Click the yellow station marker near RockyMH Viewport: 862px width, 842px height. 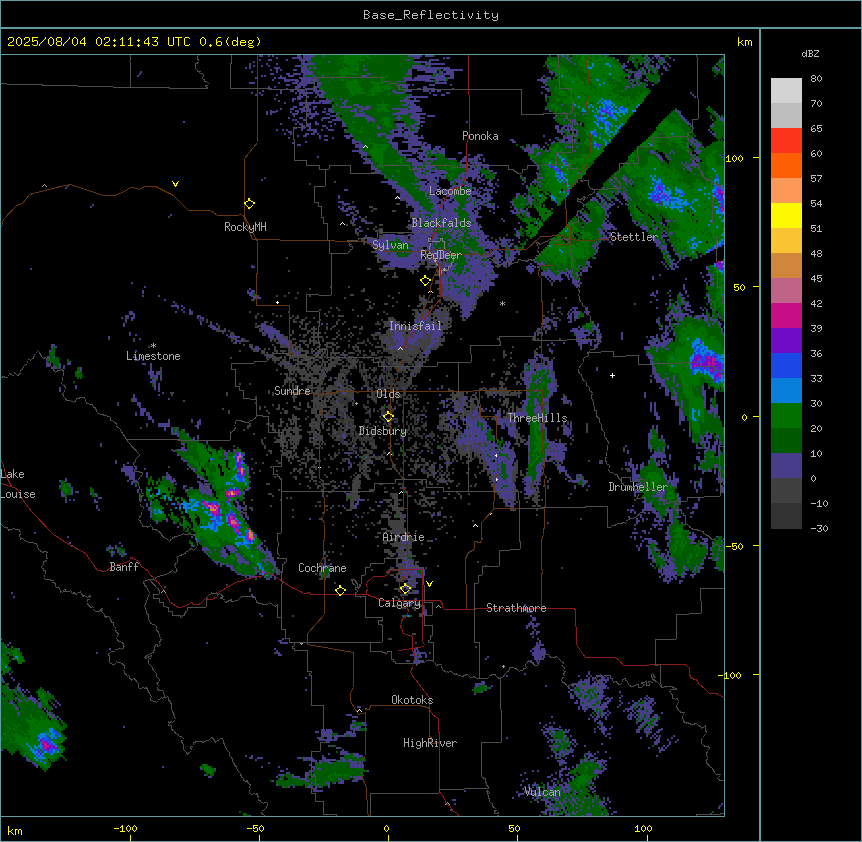tap(250, 204)
